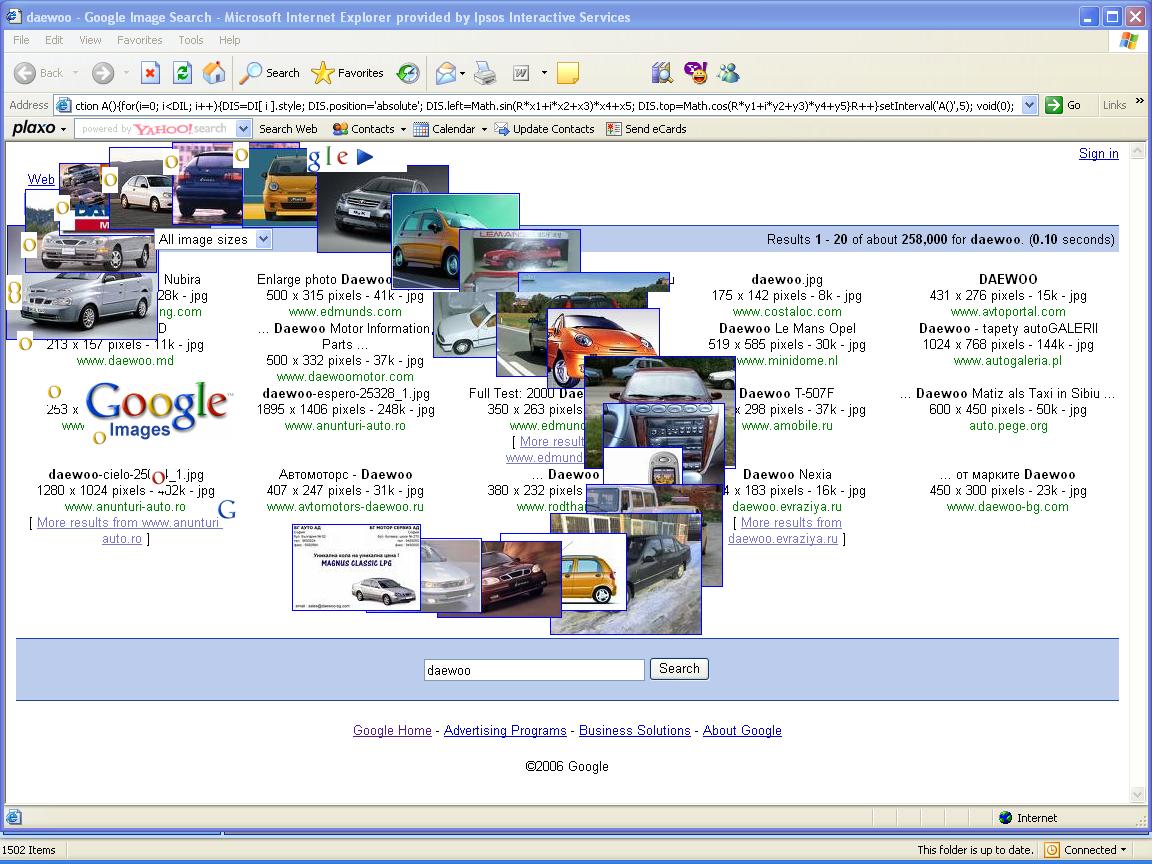Launch Yahoo Messenger icon

[x=695, y=73]
